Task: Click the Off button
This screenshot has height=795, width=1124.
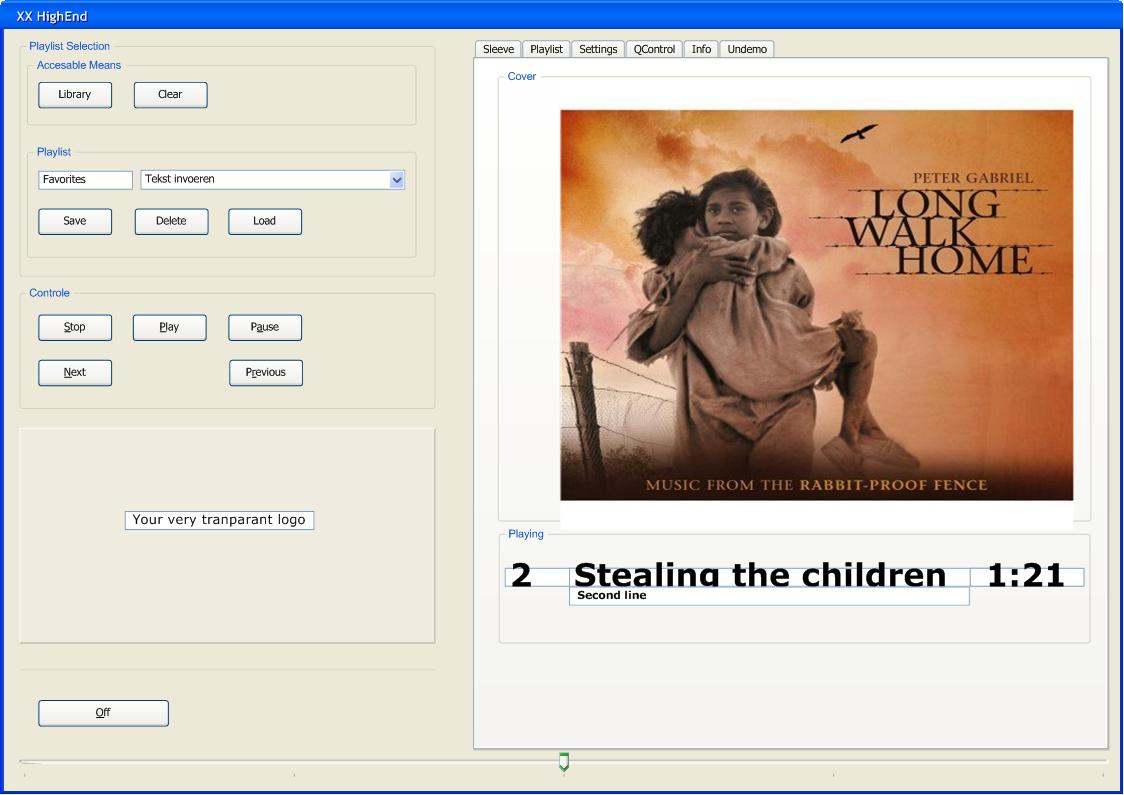Action: coord(103,713)
